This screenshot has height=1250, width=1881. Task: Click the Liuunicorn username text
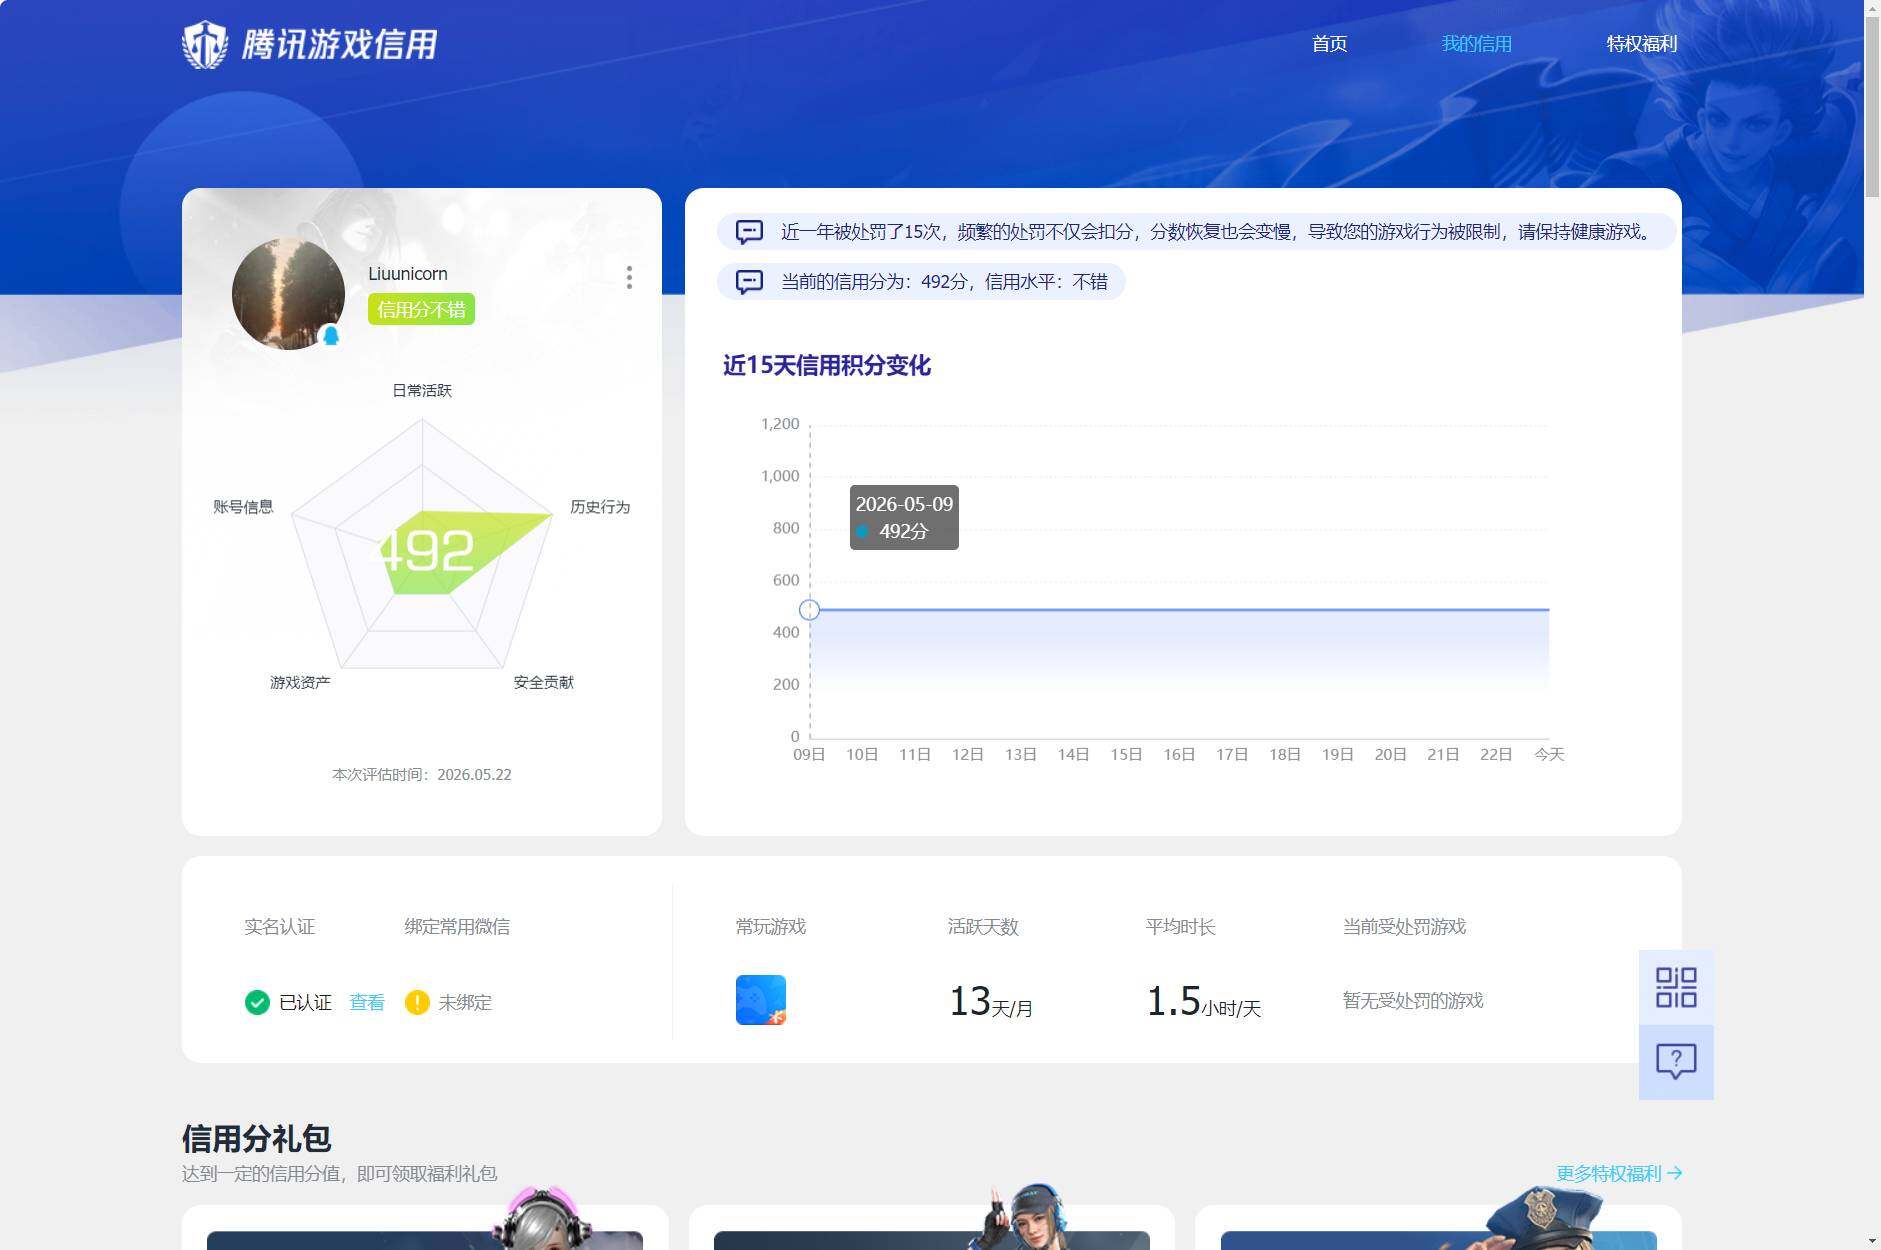pos(408,274)
